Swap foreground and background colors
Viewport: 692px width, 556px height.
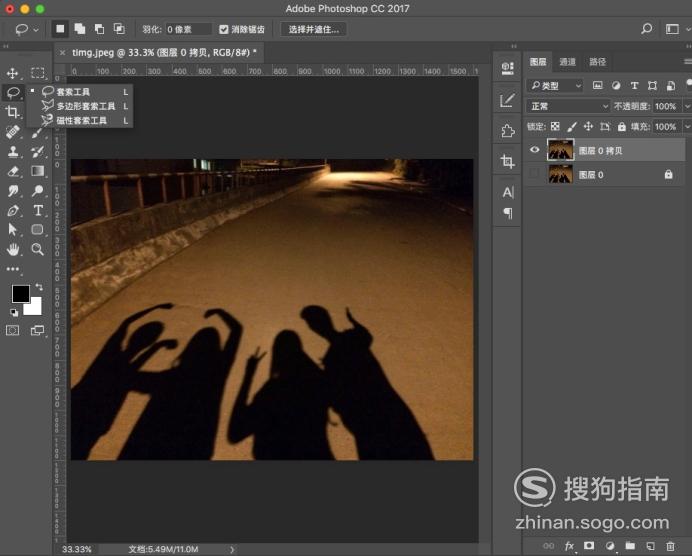(39, 287)
